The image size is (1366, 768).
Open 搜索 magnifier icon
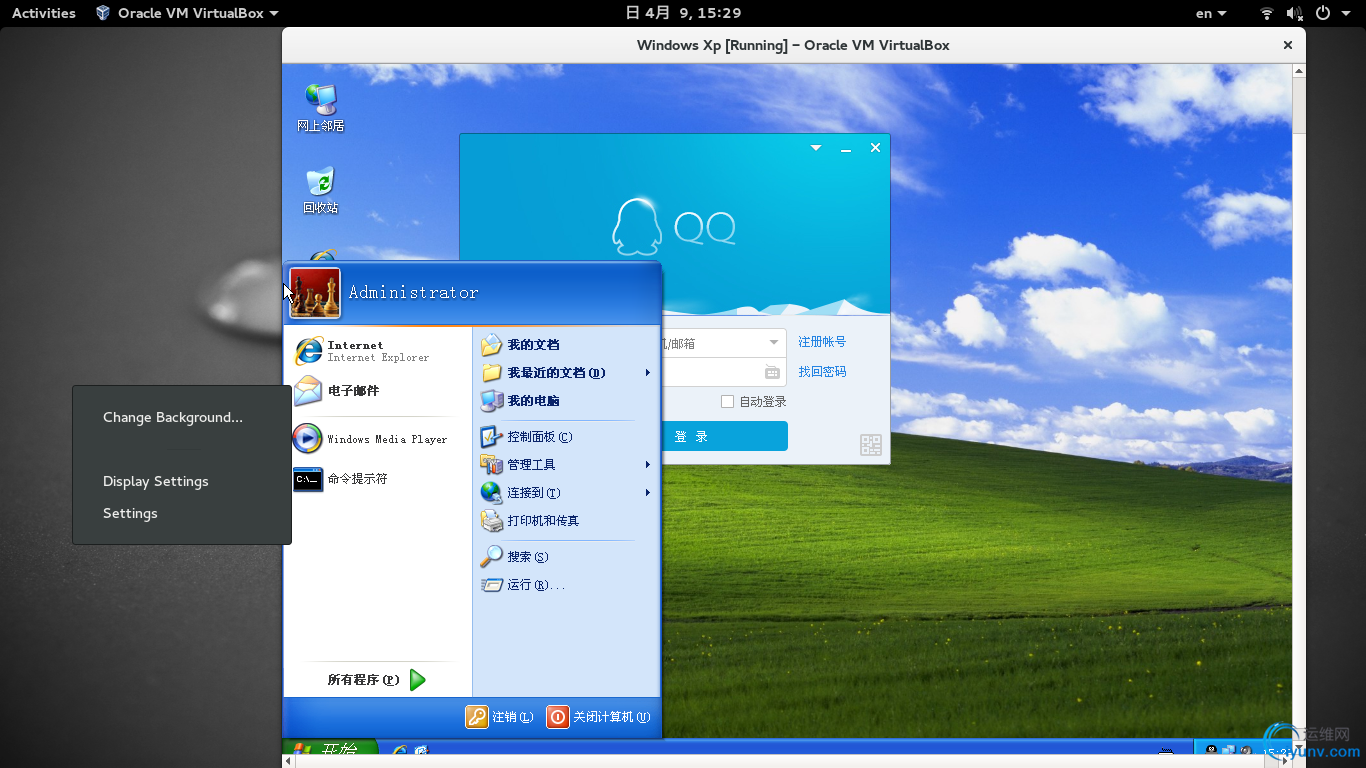coord(491,557)
